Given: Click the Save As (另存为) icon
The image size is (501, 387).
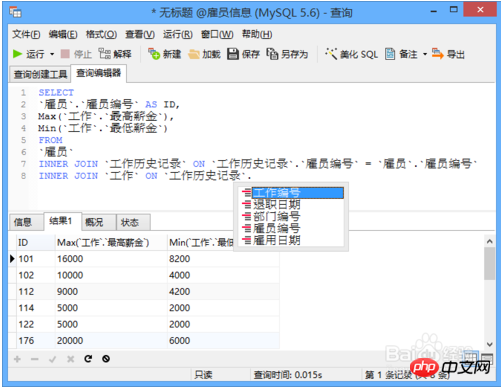Looking at the screenshot, I should point(272,54).
